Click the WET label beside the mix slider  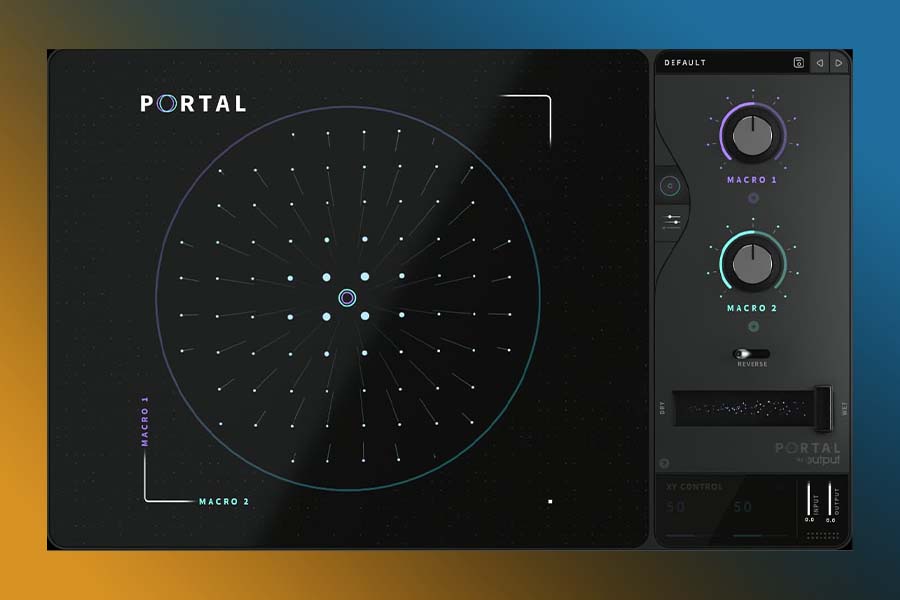844,409
